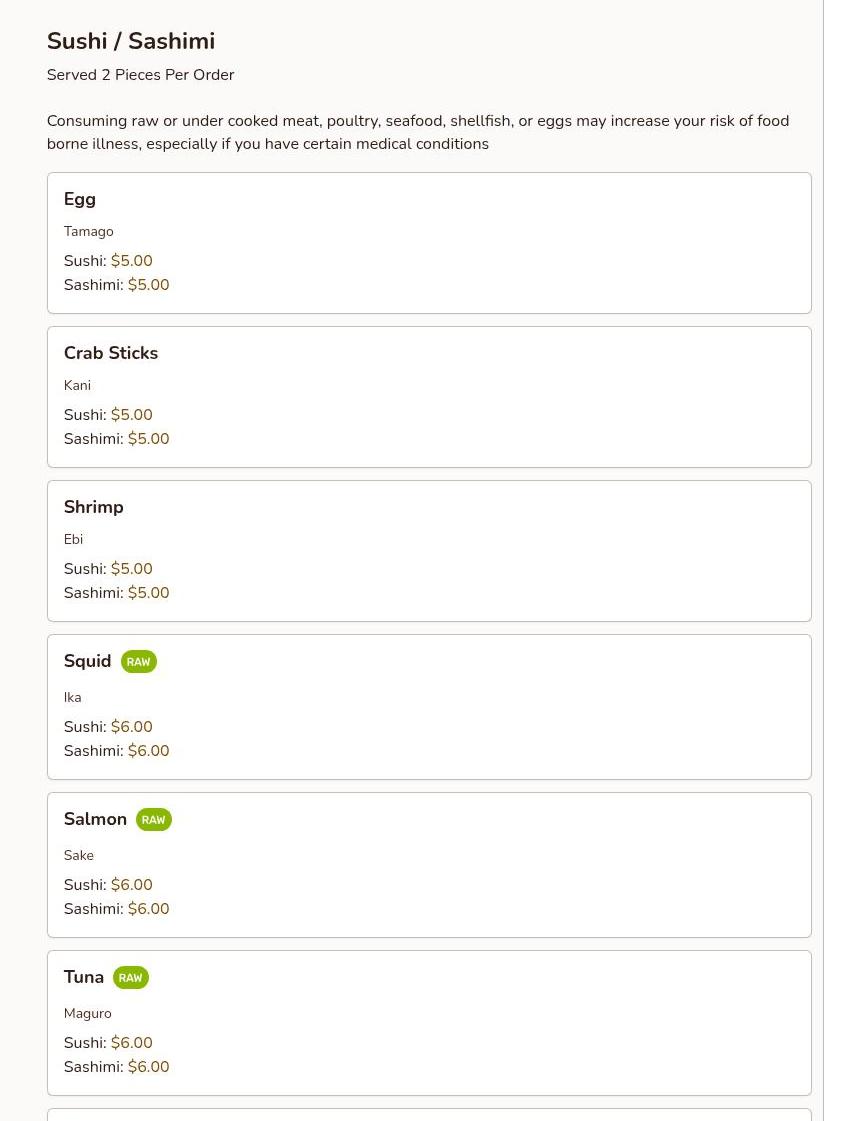Click the Served 2 Pieces Per Order note
Image resolution: width=844 pixels, height=1121 pixels.
click(141, 75)
